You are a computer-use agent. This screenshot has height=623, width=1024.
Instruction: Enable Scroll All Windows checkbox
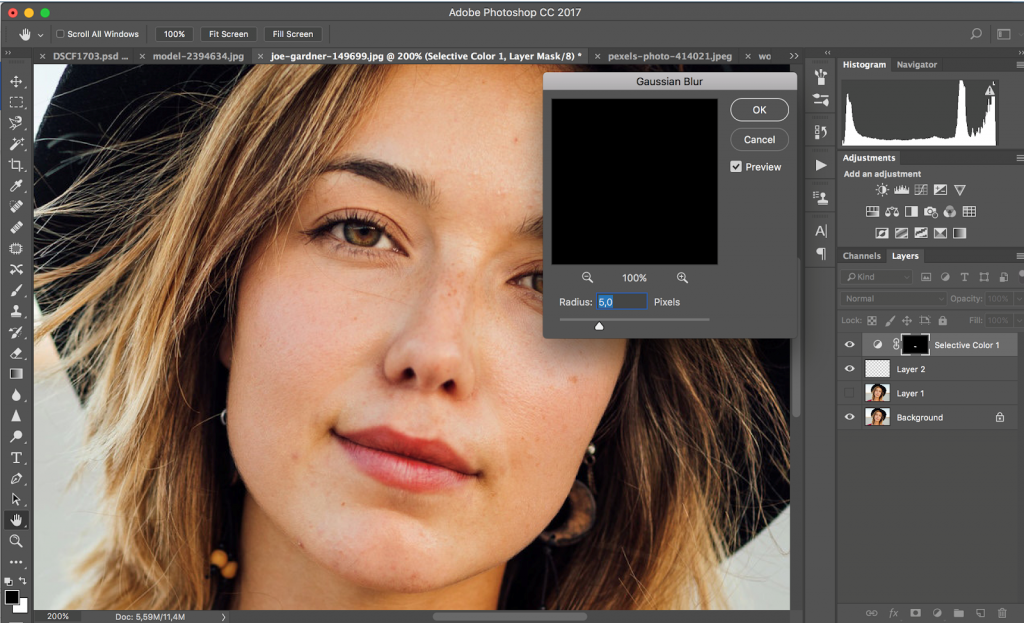click(60, 34)
